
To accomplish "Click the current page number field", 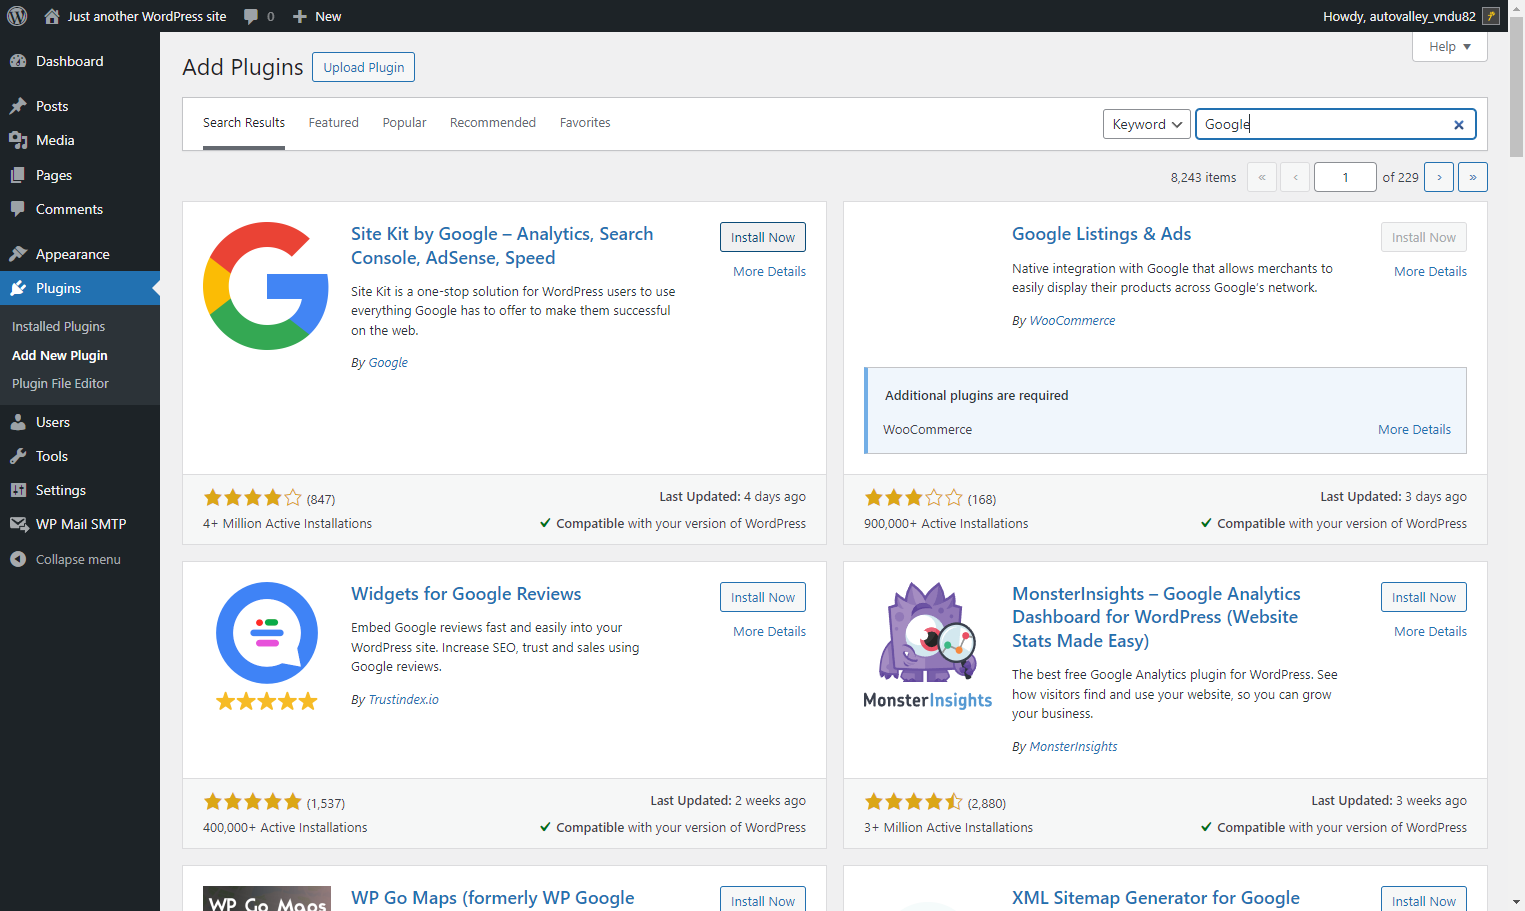I will (x=1345, y=177).
